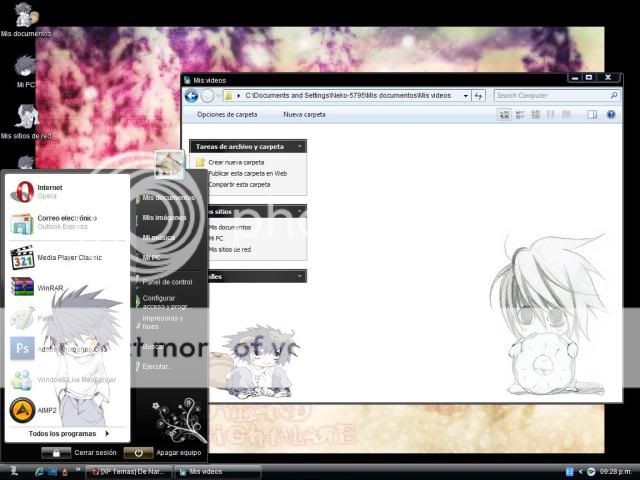Click the user picture in Start menu

(x=169, y=165)
